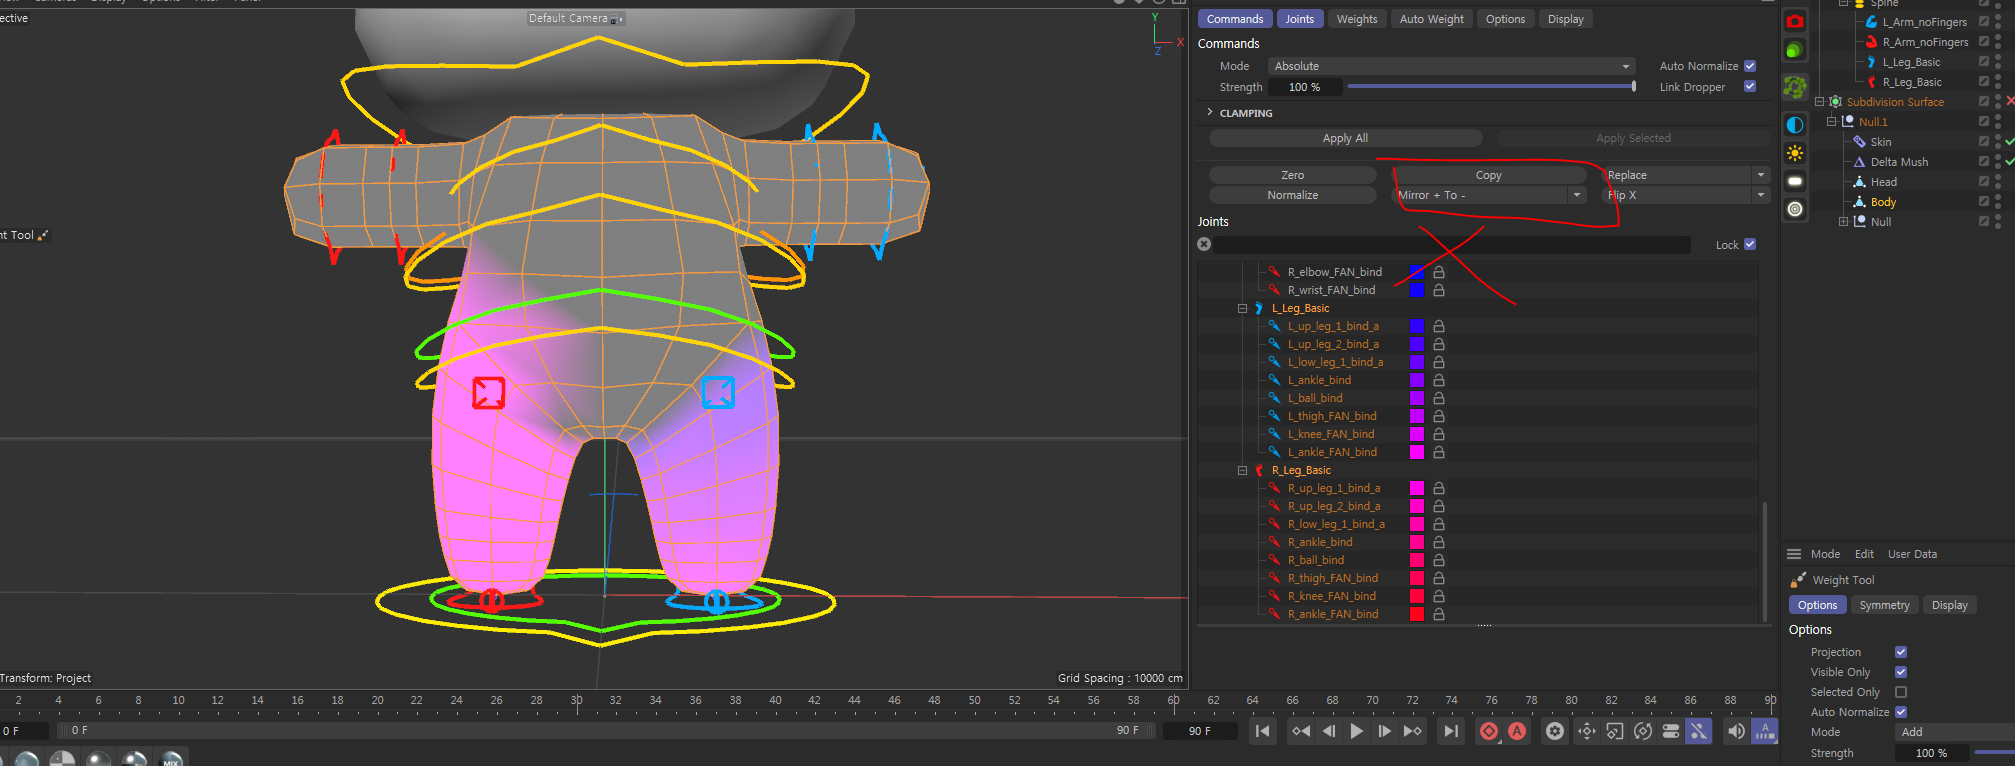Jump to the previous keyframe

[1301, 731]
